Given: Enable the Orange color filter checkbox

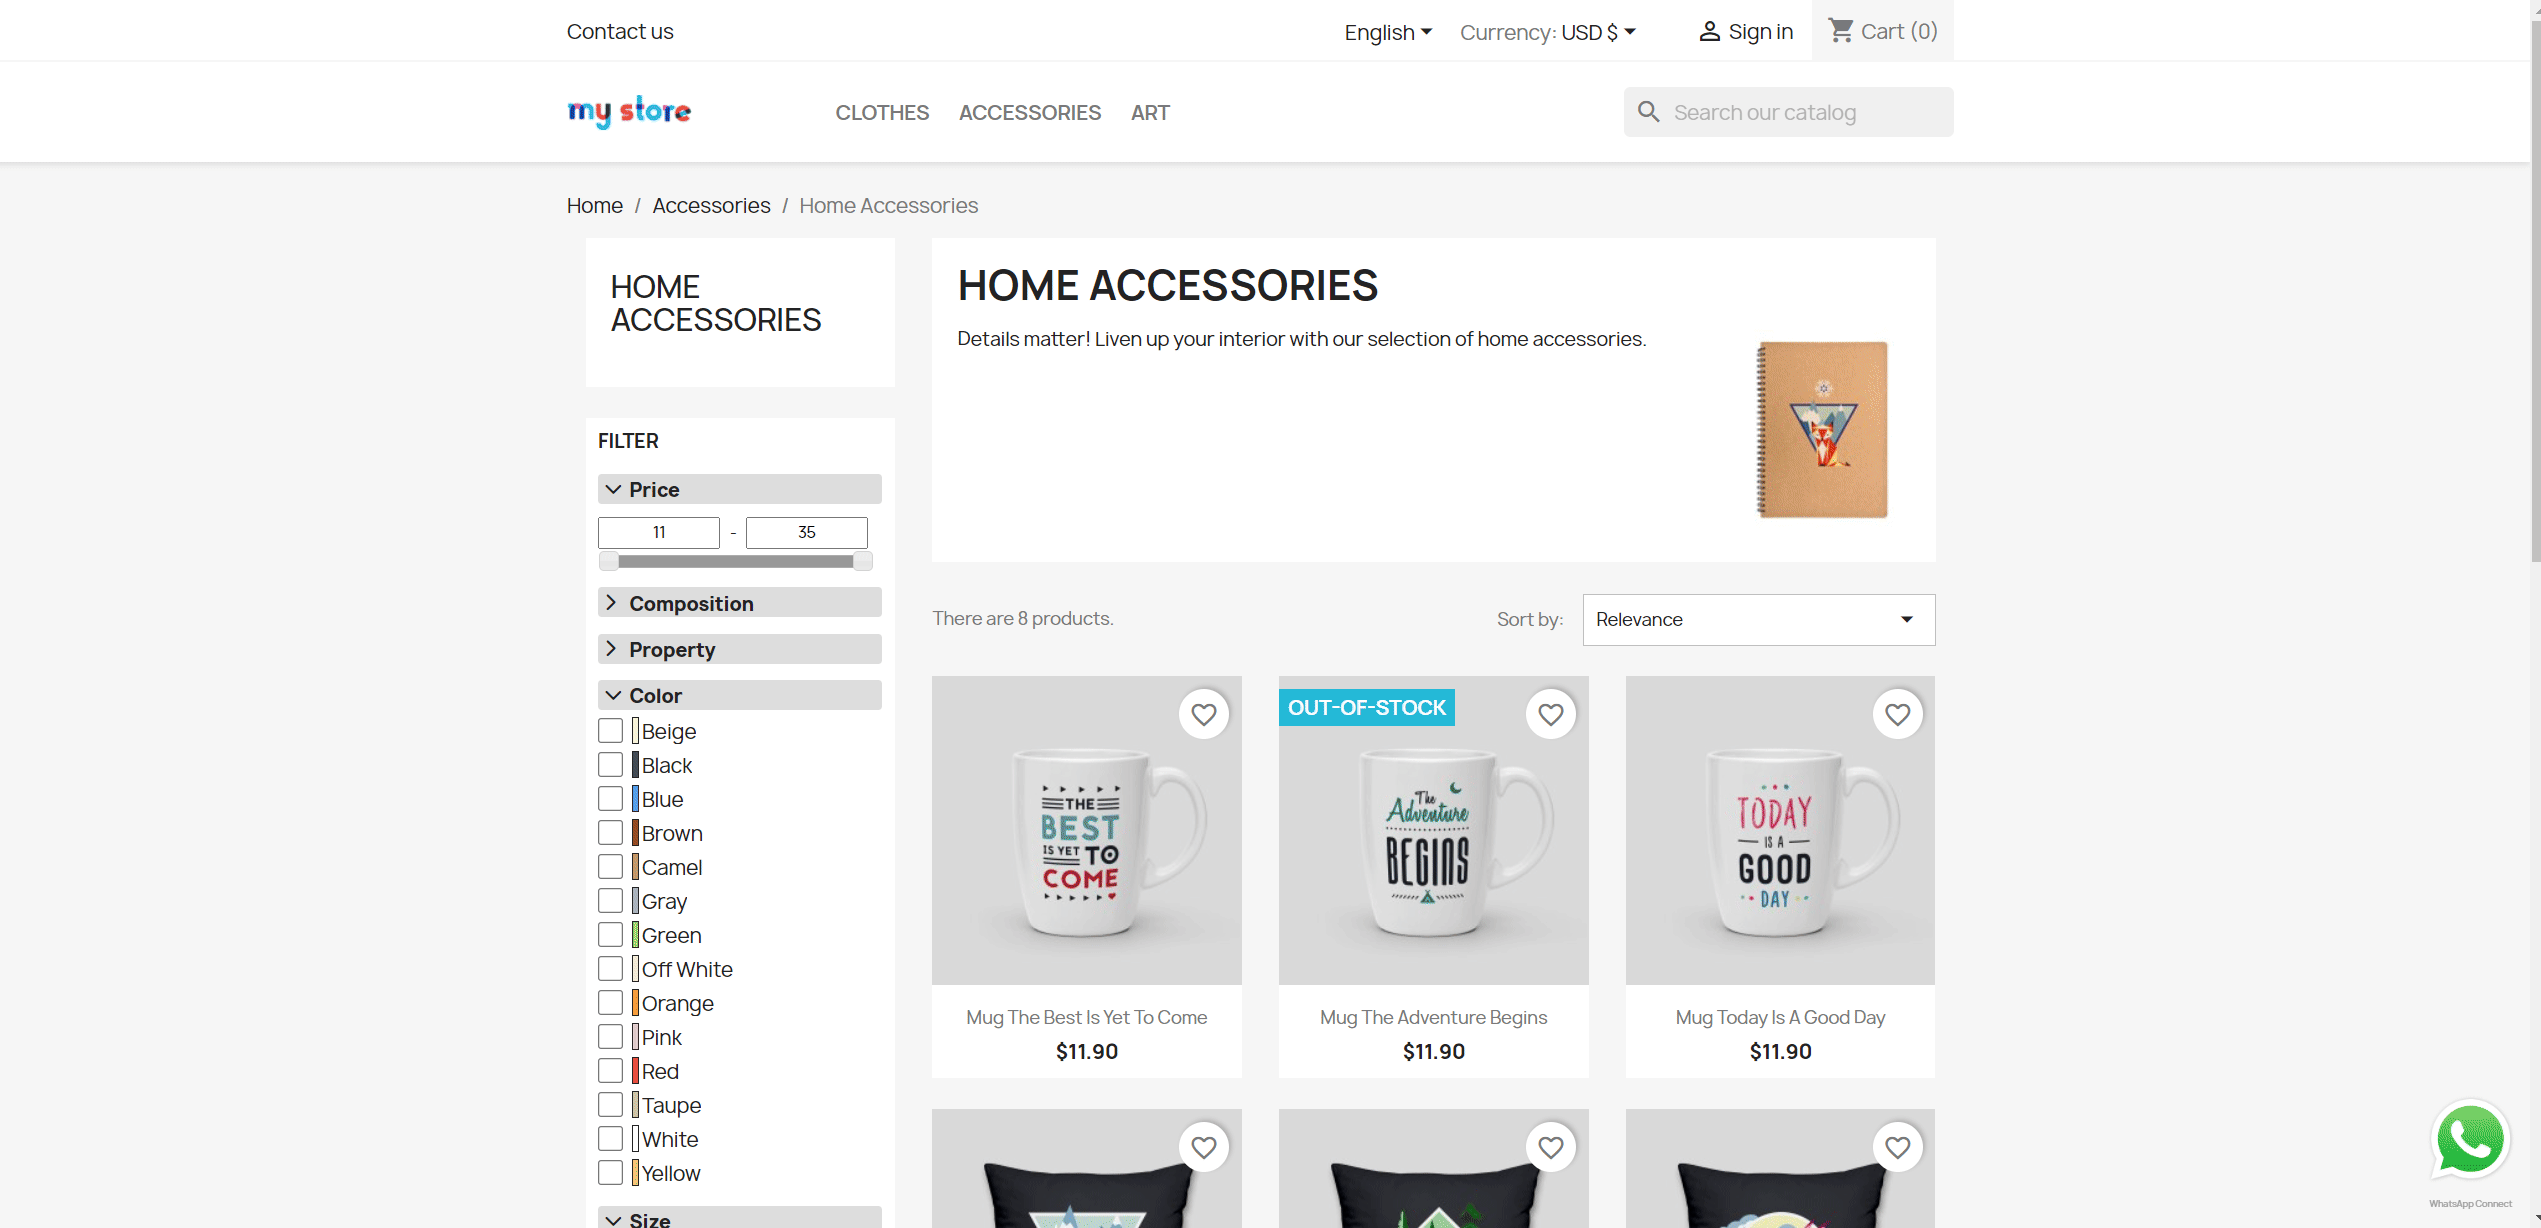Looking at the screenshot, I should click(610, 1003).
